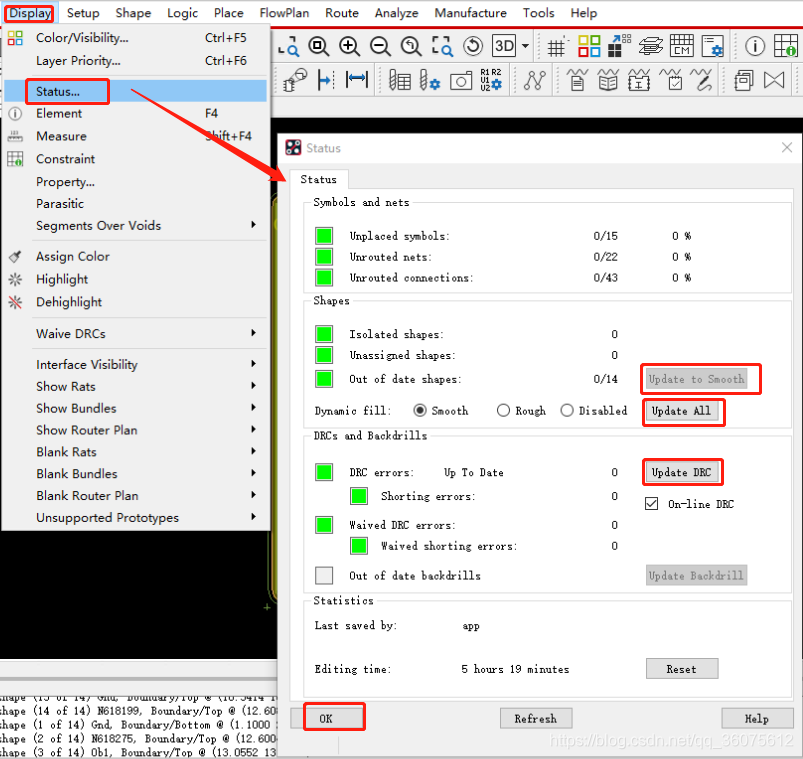The image size is (803, 759).
Task: Click the drill table toolbar icon
Action: click(400, 80)
